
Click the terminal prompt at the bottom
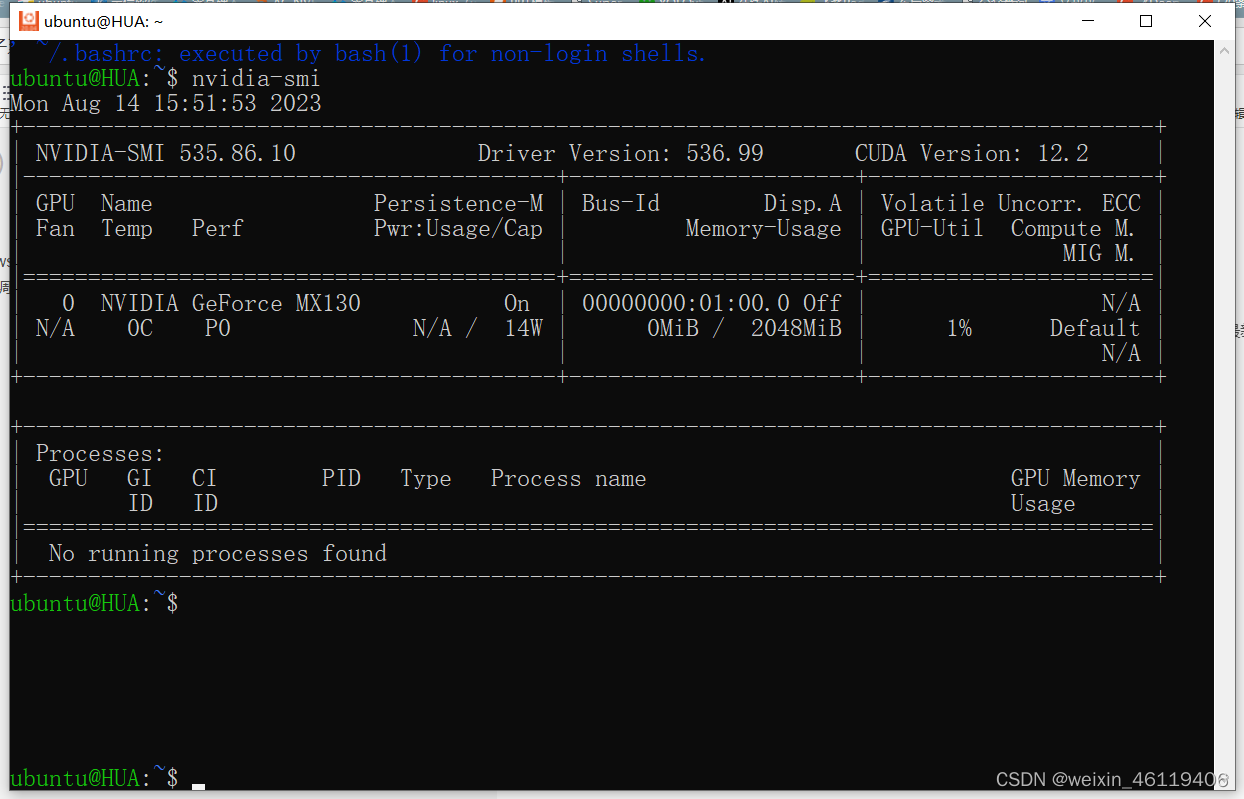90,778
